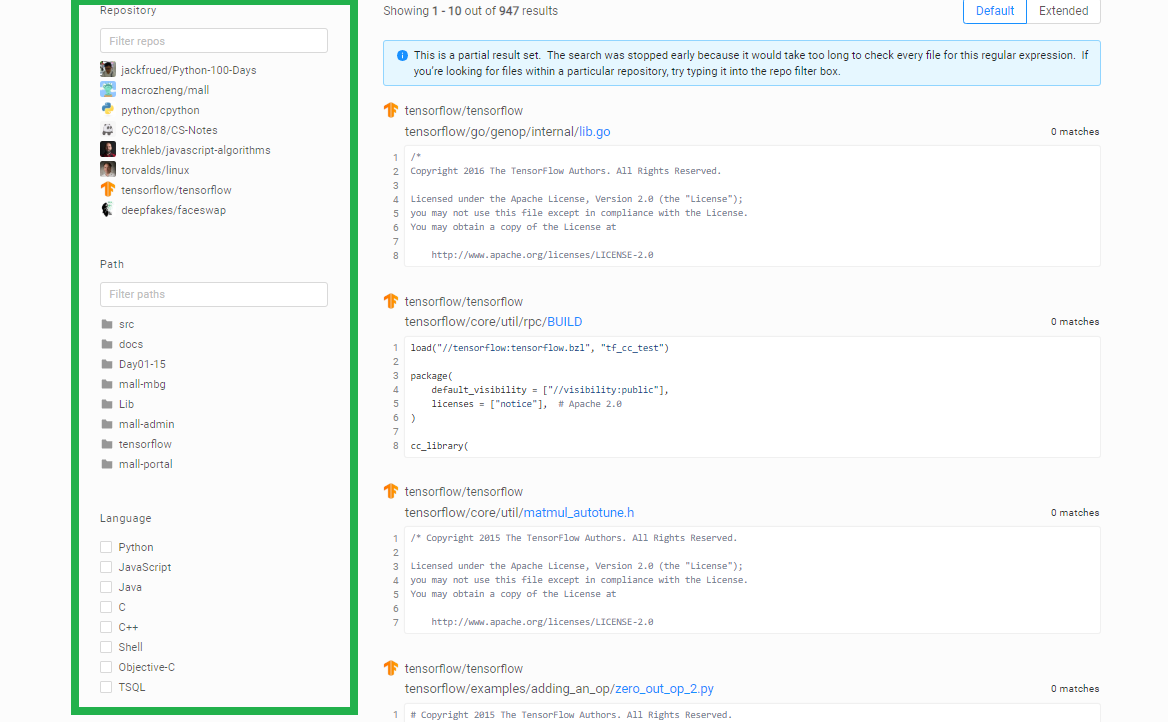
Task: Open the lib.go file link
Action: tap(594, 132)
